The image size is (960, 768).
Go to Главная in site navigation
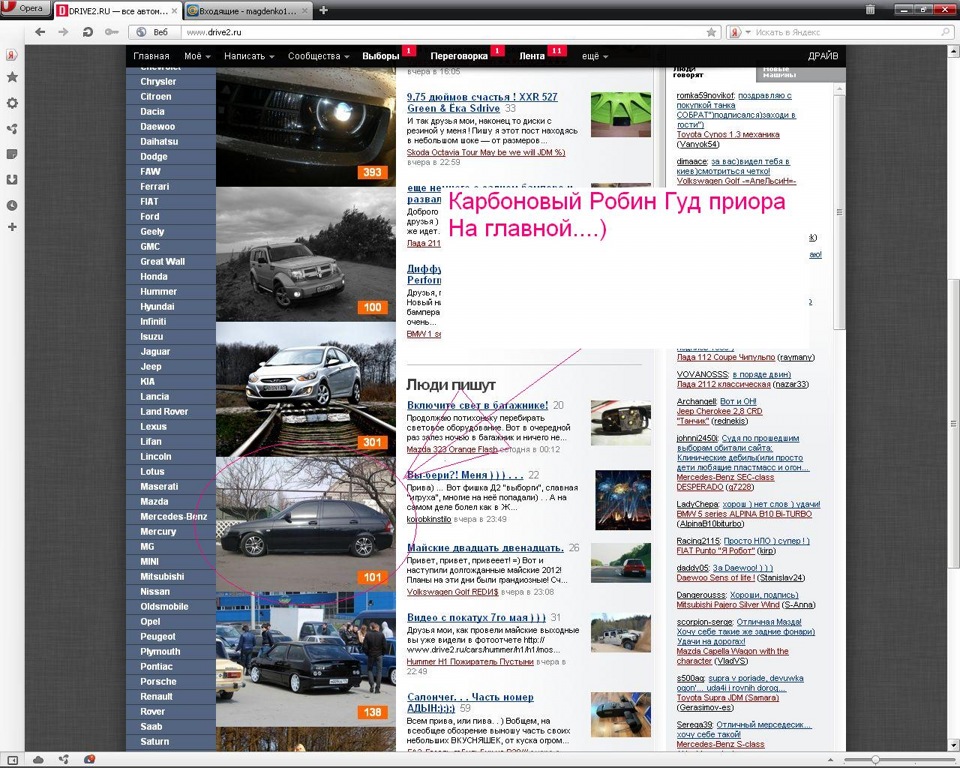151,56
